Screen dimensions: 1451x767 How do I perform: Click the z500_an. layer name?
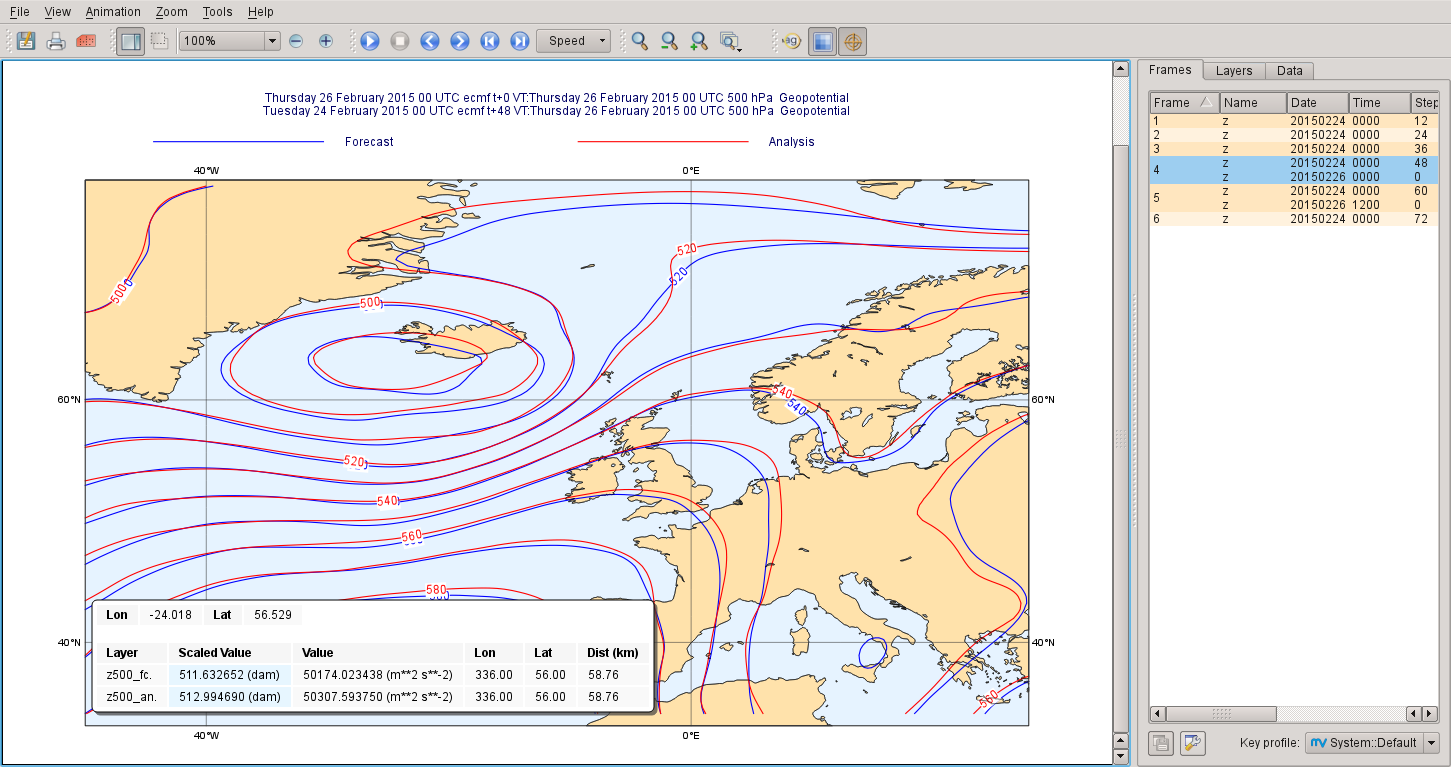point(131,697)
